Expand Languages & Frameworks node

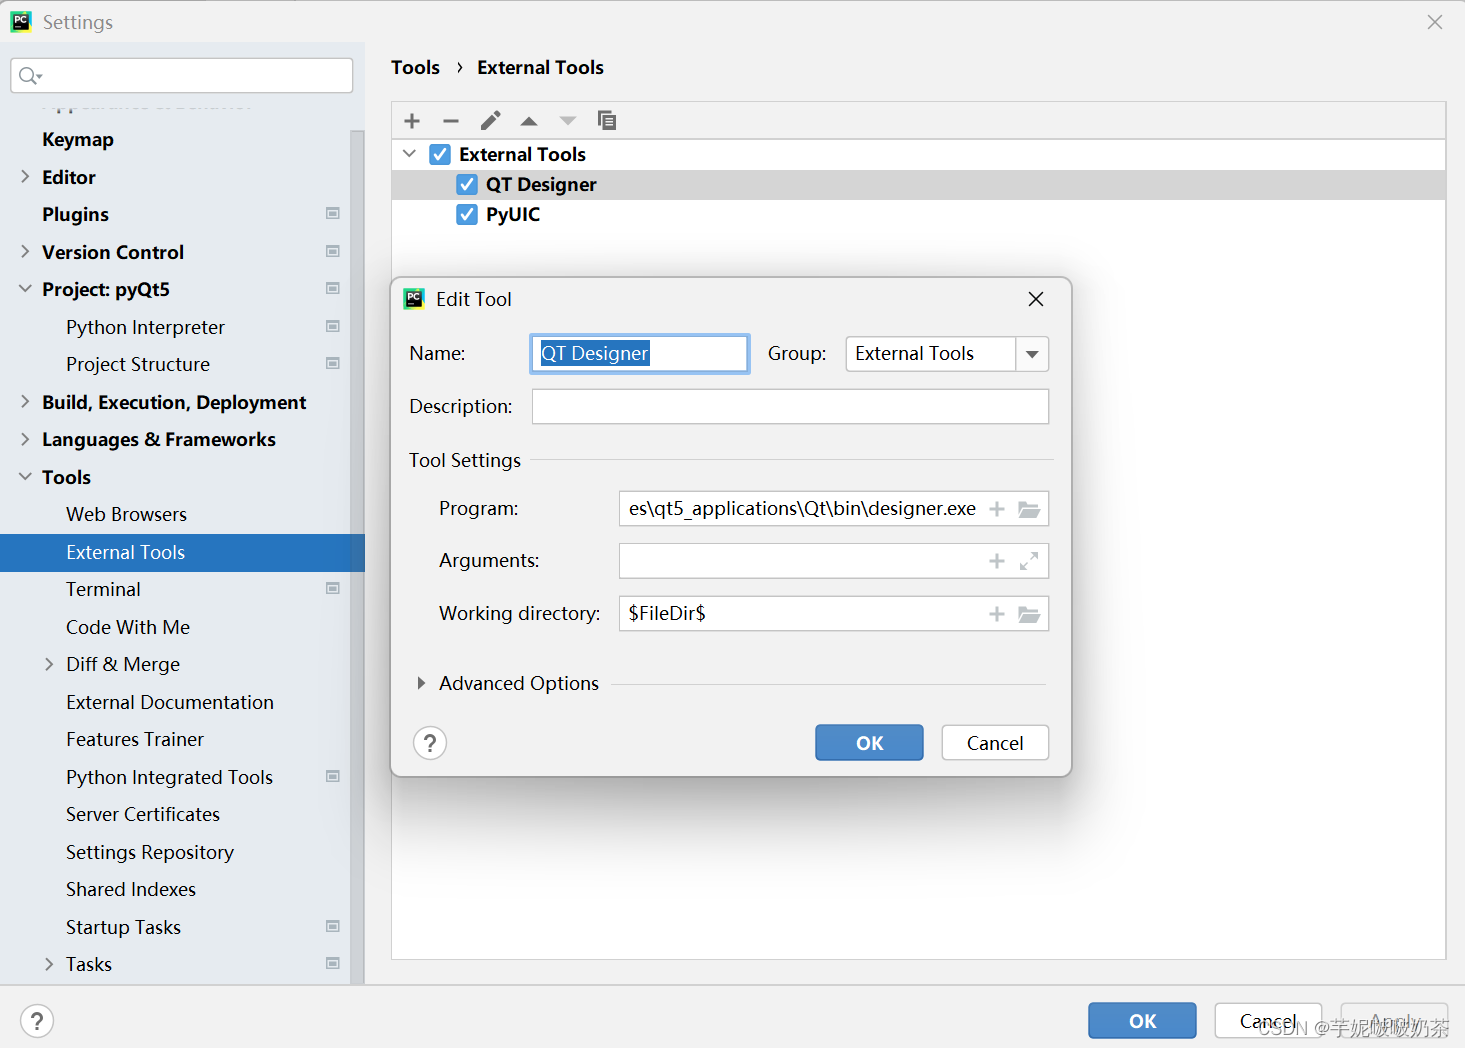point(25,439)
